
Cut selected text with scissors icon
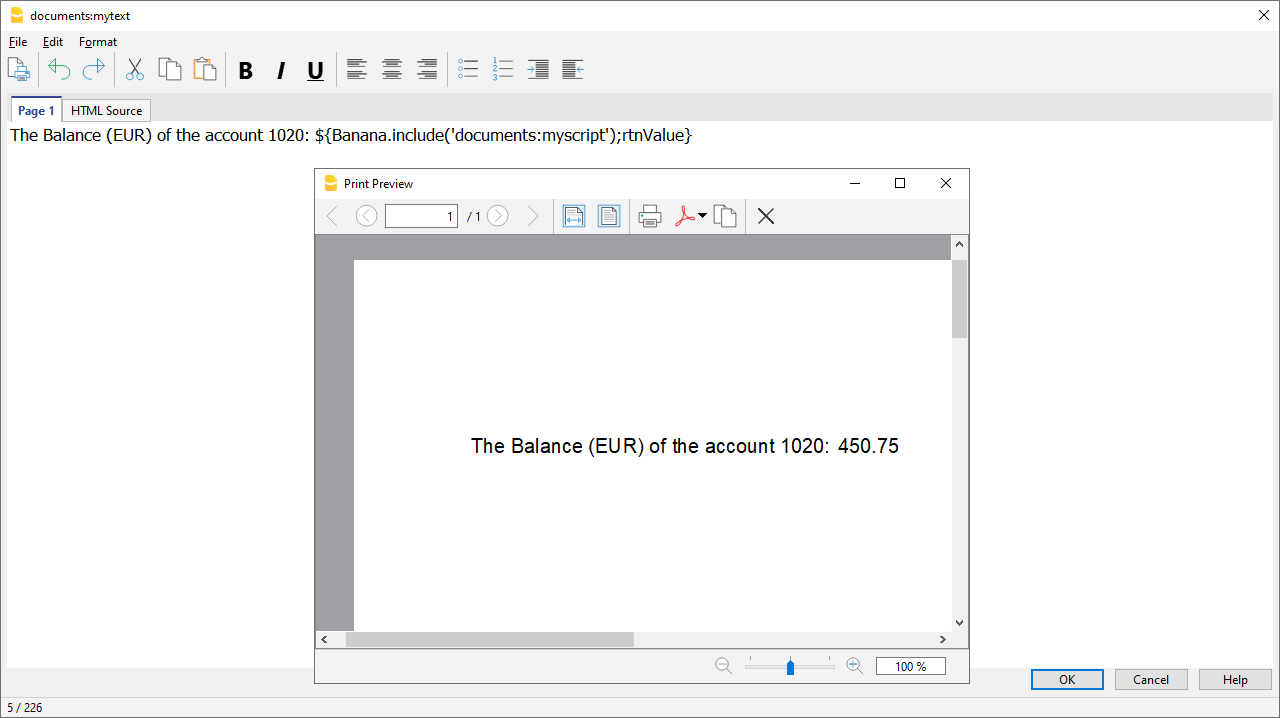[x=135, y=69]
